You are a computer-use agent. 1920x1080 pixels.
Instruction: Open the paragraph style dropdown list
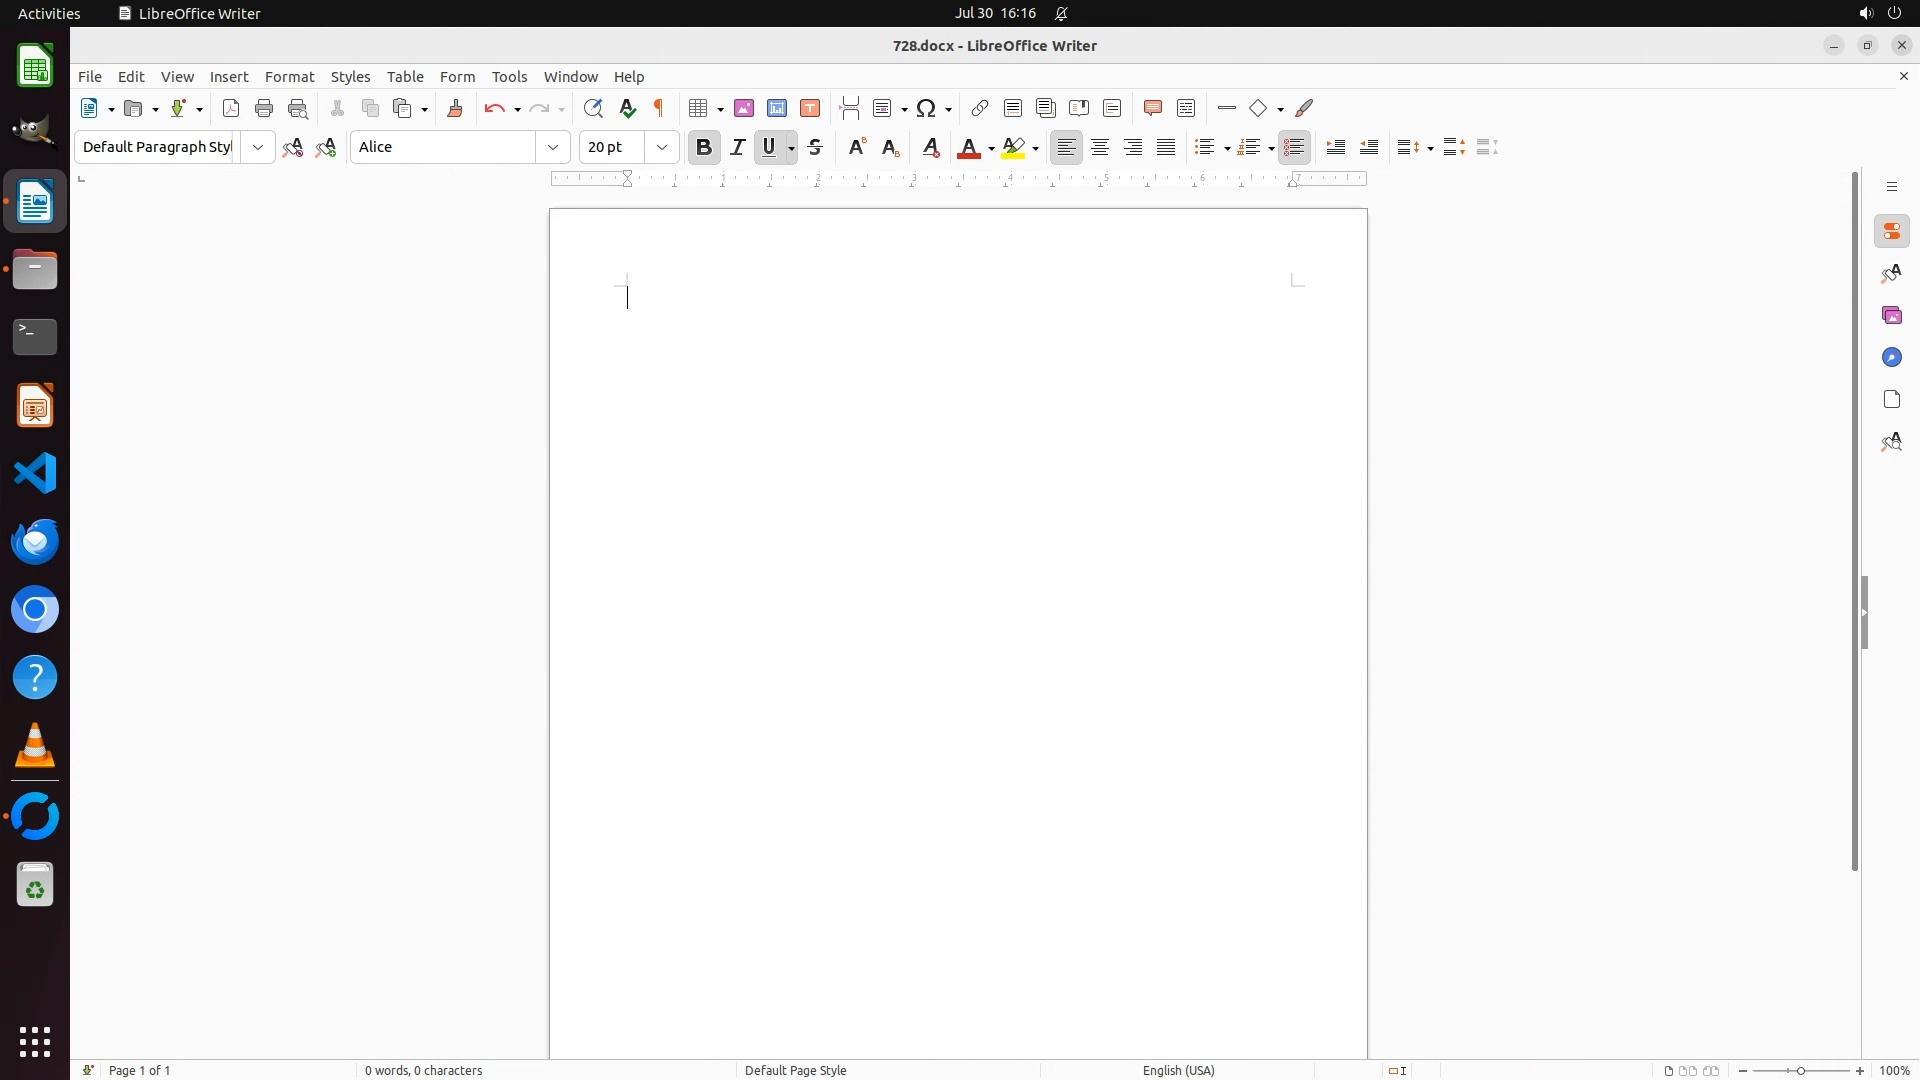pos(258,148)
